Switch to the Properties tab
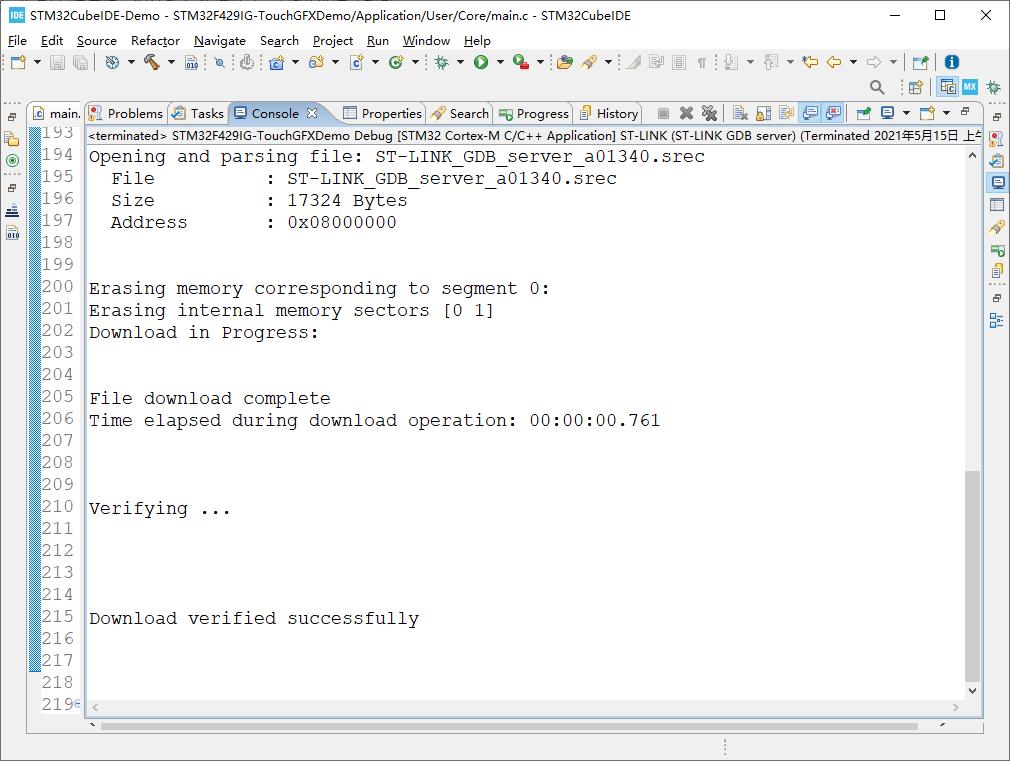1010x761 pixels. [x=383, y=113]
